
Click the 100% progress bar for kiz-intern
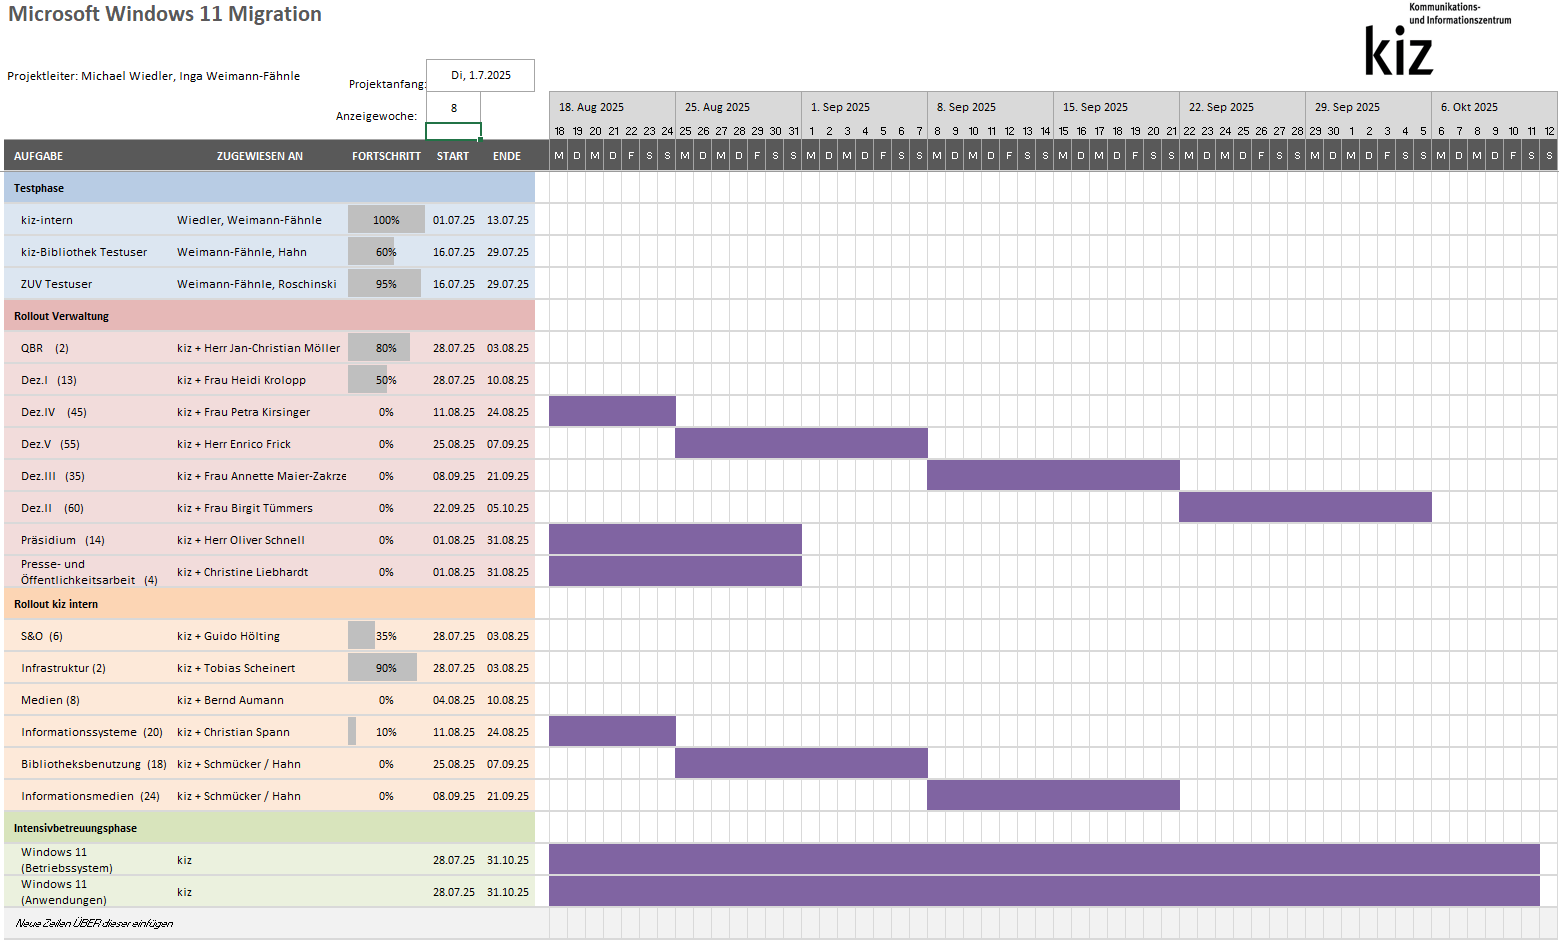coord(386,220)
